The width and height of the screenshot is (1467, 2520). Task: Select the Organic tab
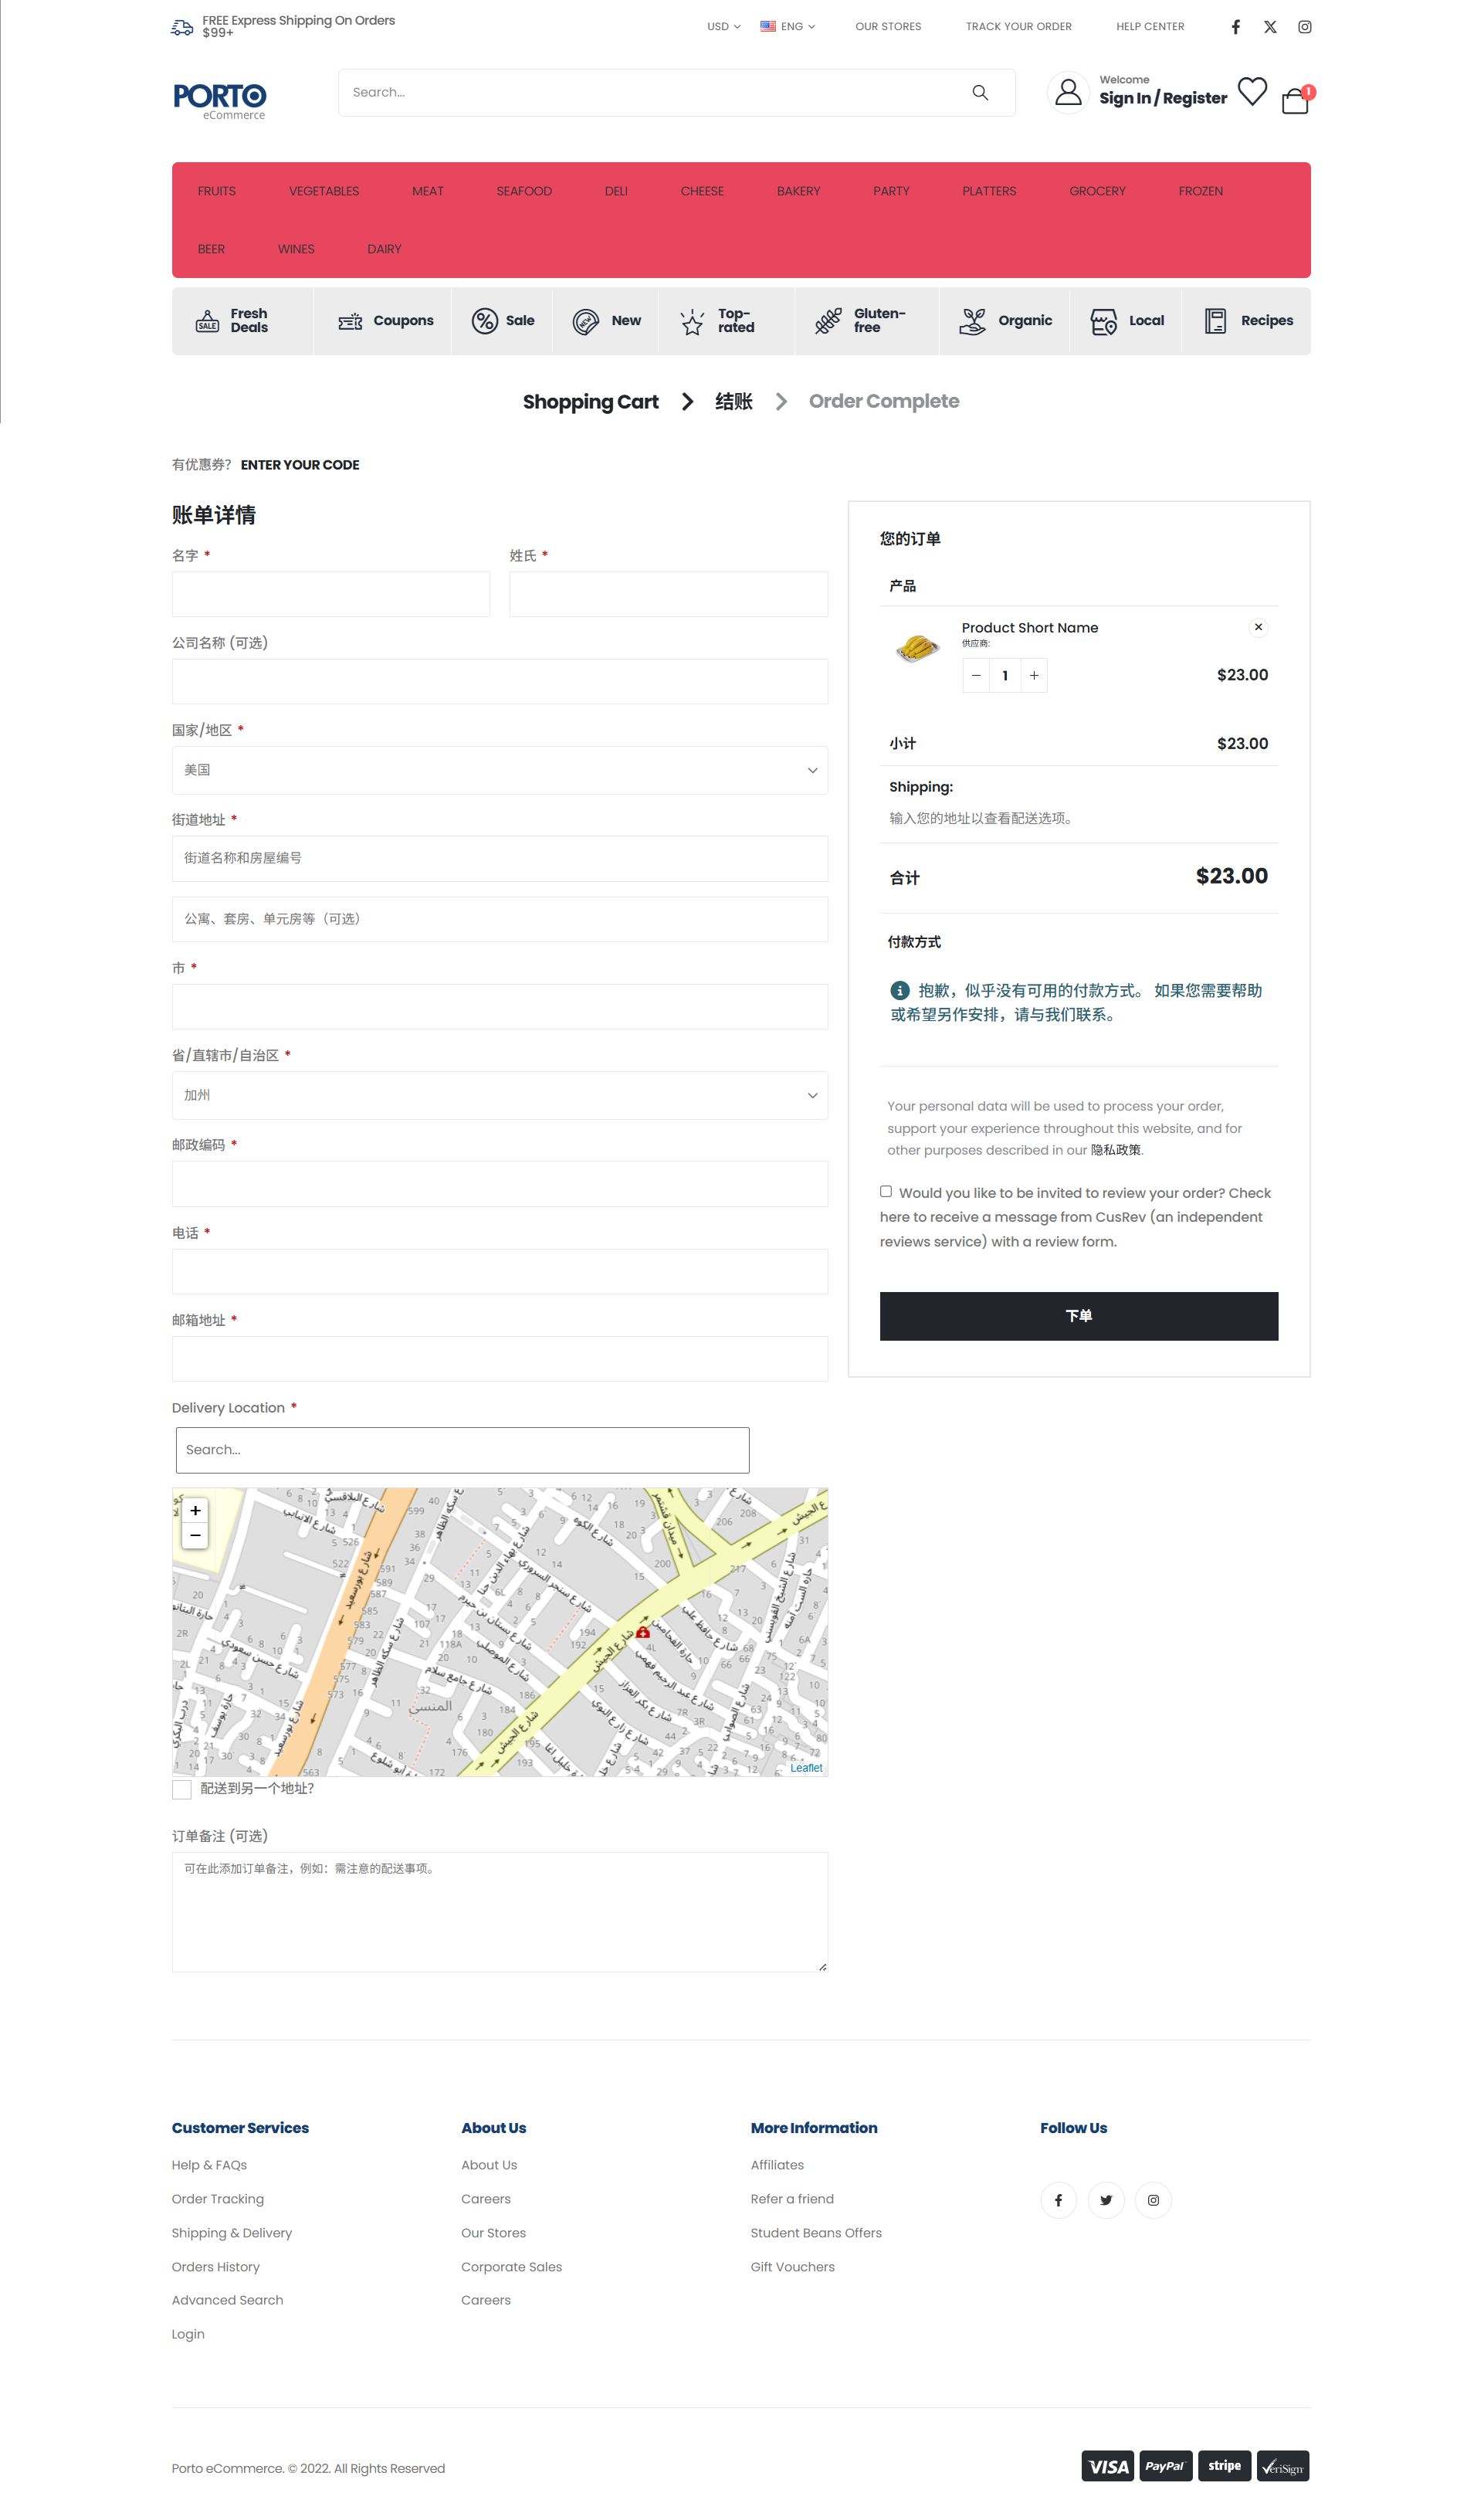point(1005,321)
